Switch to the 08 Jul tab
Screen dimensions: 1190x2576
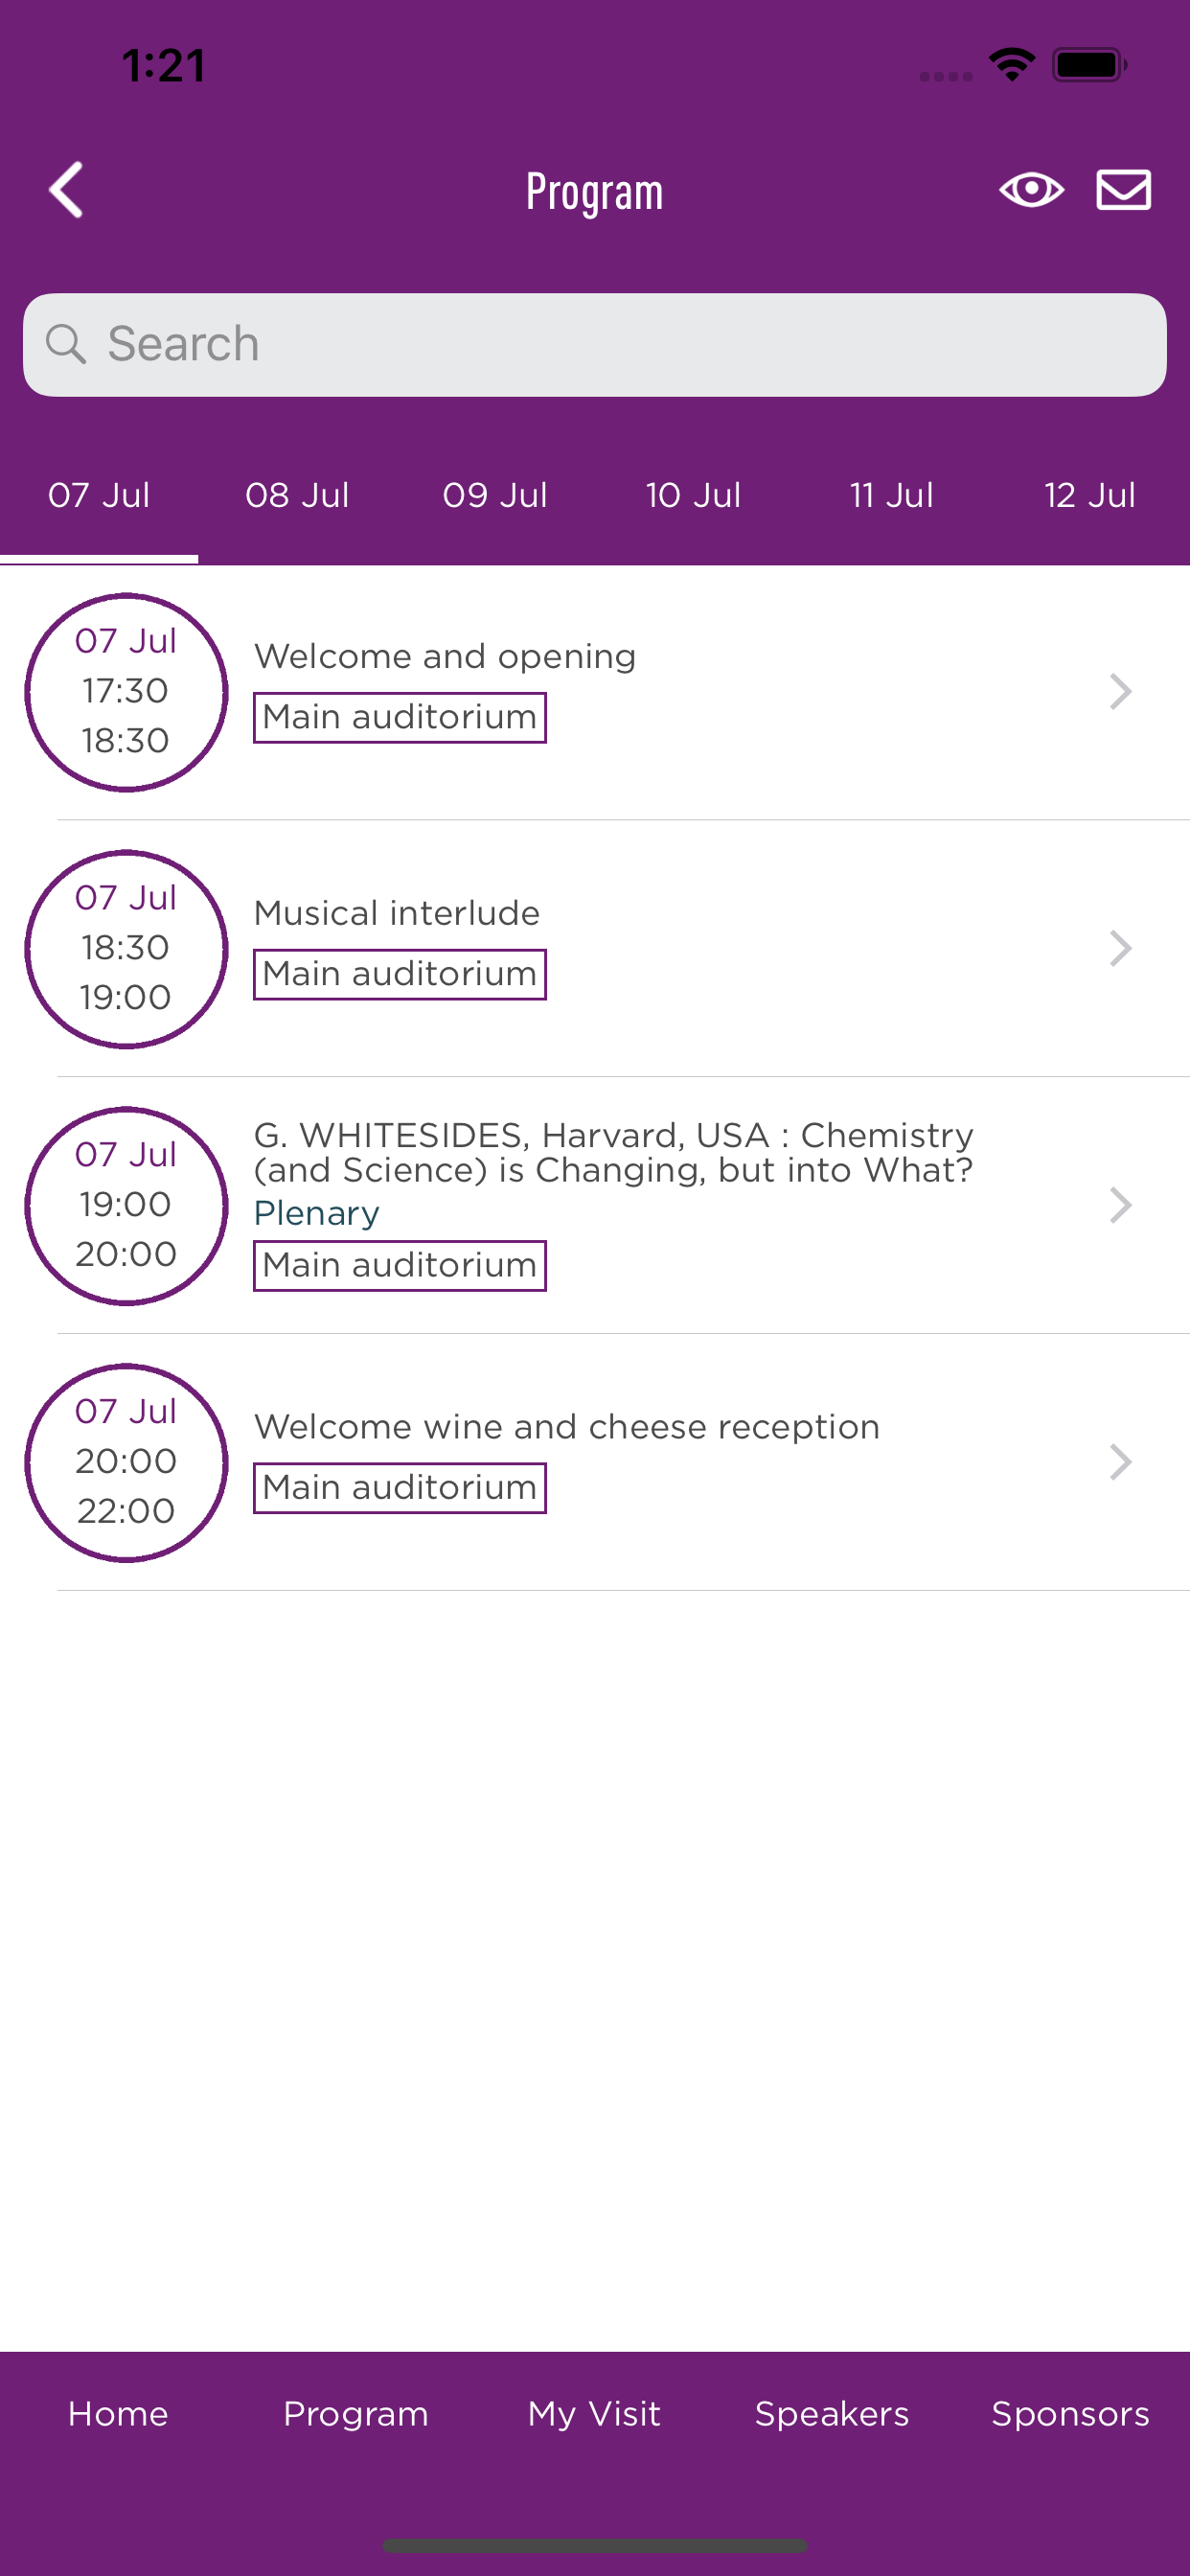tap(297, 495)
